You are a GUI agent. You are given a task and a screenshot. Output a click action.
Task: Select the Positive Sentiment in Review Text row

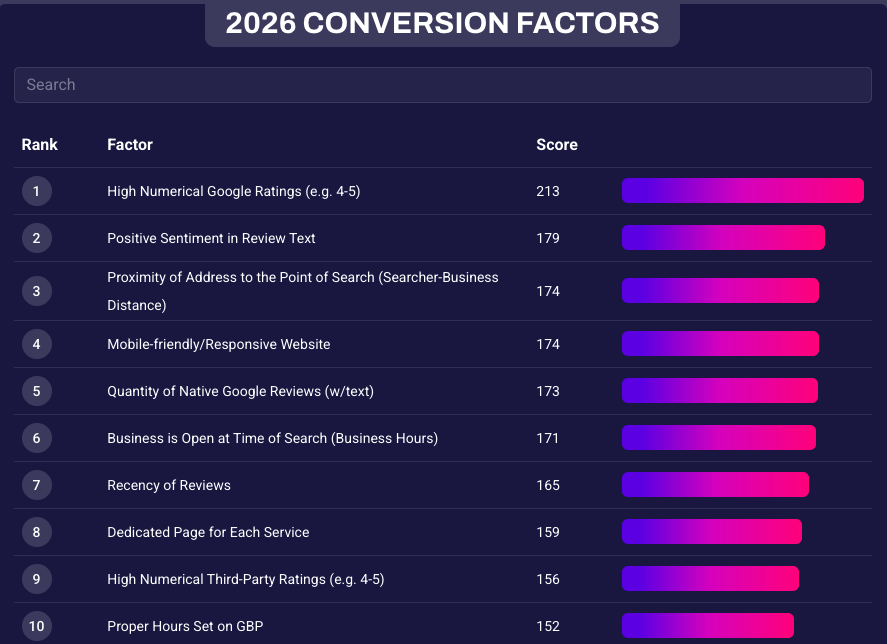[x=211, y=238]
